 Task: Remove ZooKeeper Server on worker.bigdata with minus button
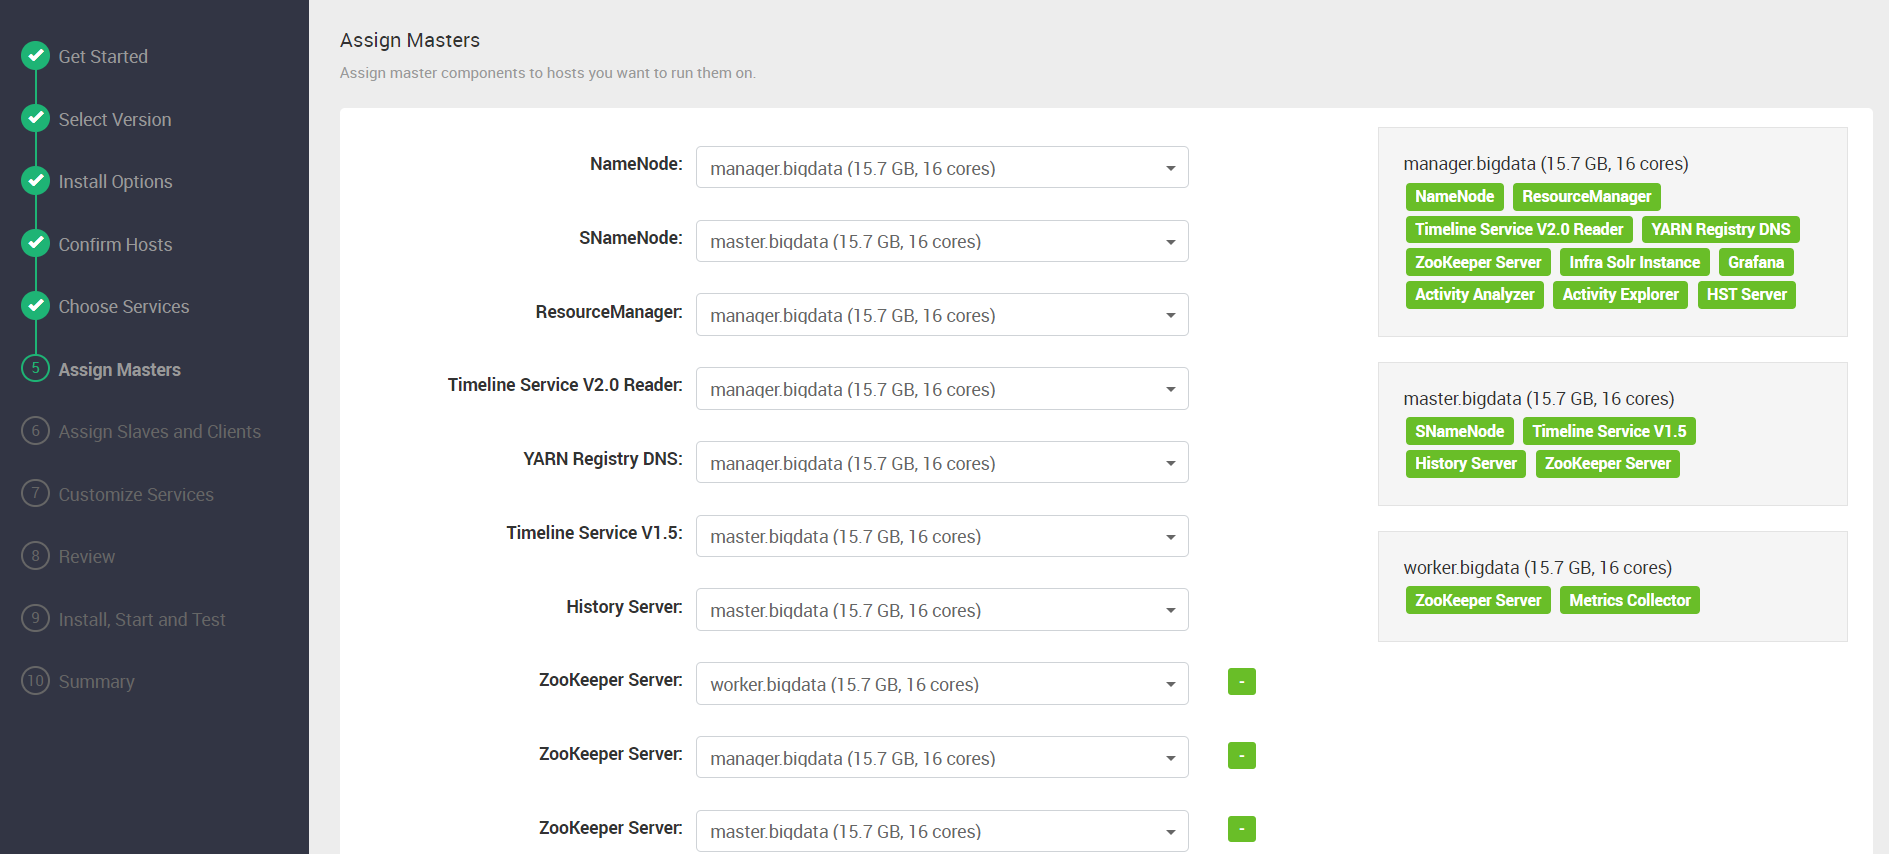(1242, 682)
